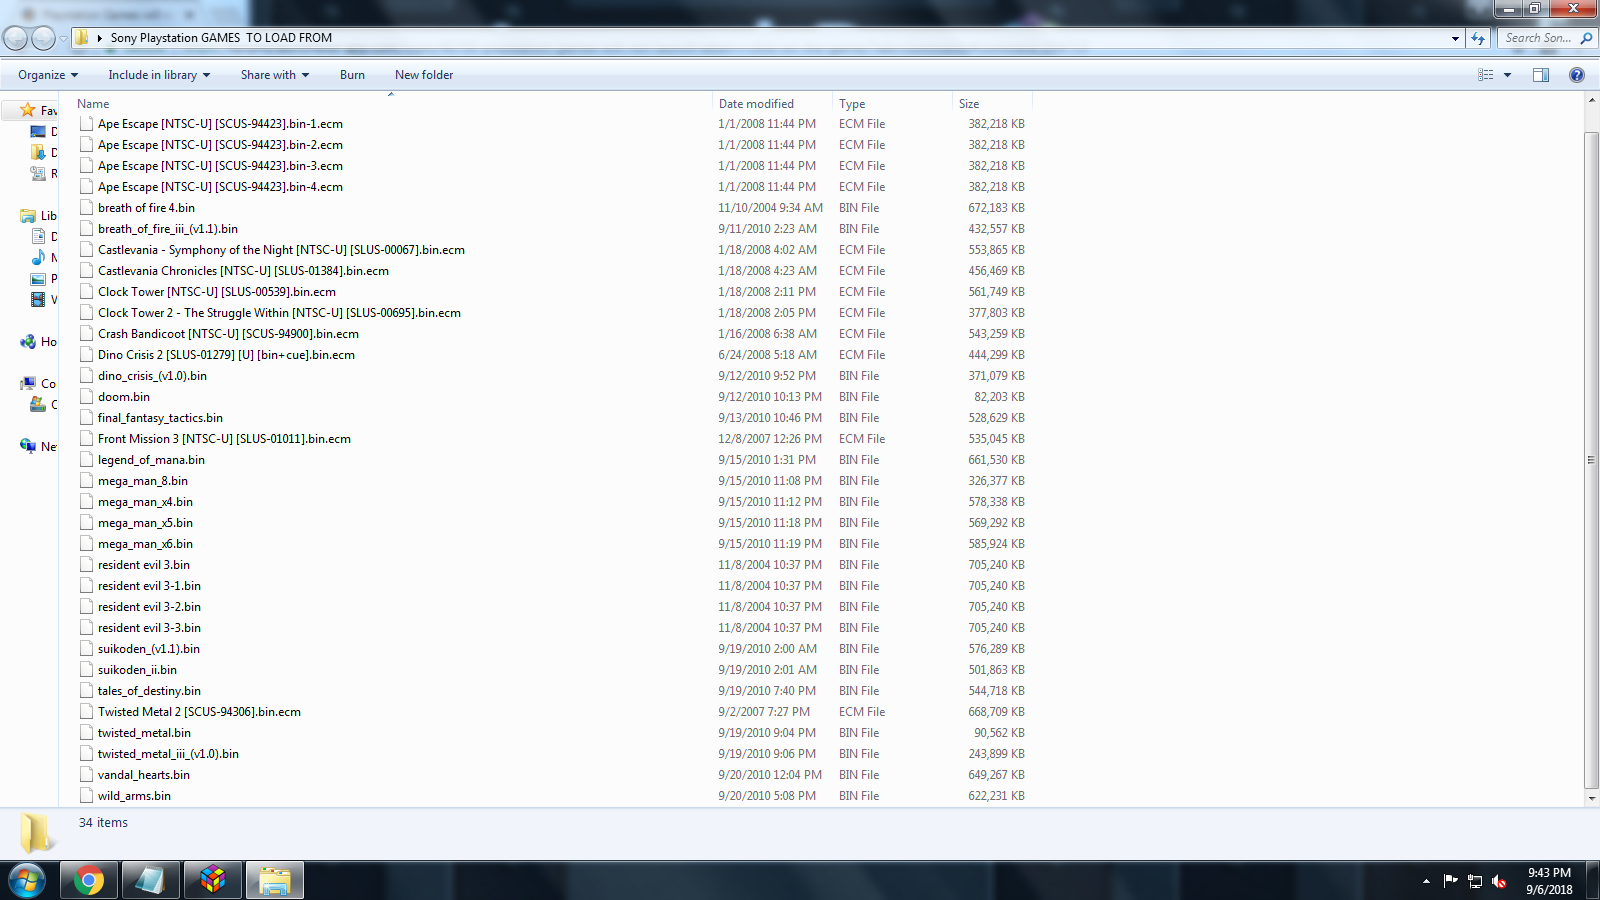Screen dimensions: 1600x900
Task: Select Twisted Metal 2 ecm file
Action: [x=199, y=712]
